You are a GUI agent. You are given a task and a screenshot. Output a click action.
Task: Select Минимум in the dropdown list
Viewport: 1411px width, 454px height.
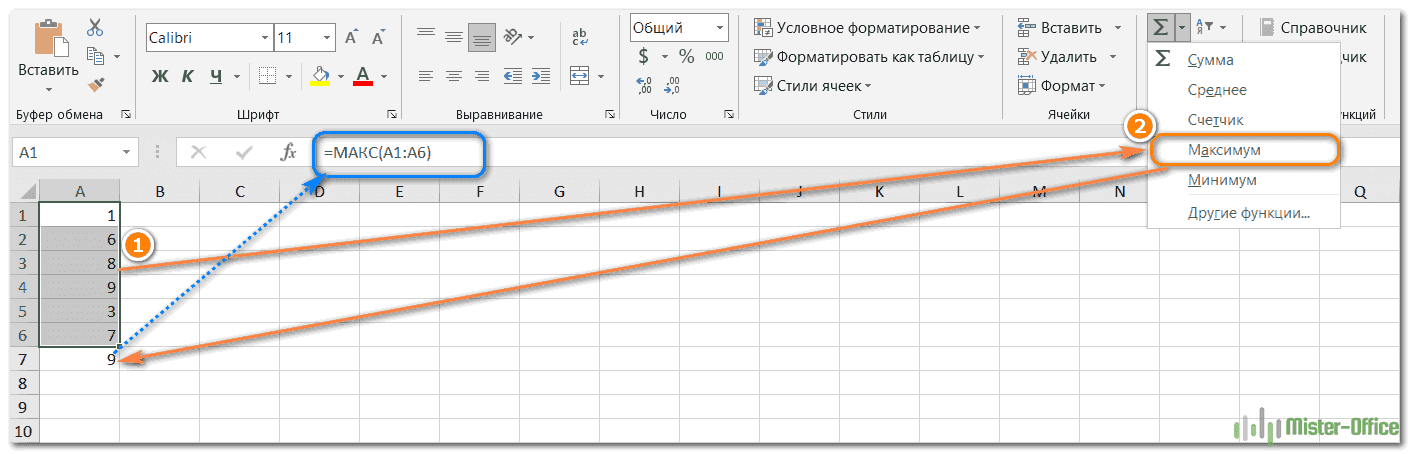(x=1222, y=181)
